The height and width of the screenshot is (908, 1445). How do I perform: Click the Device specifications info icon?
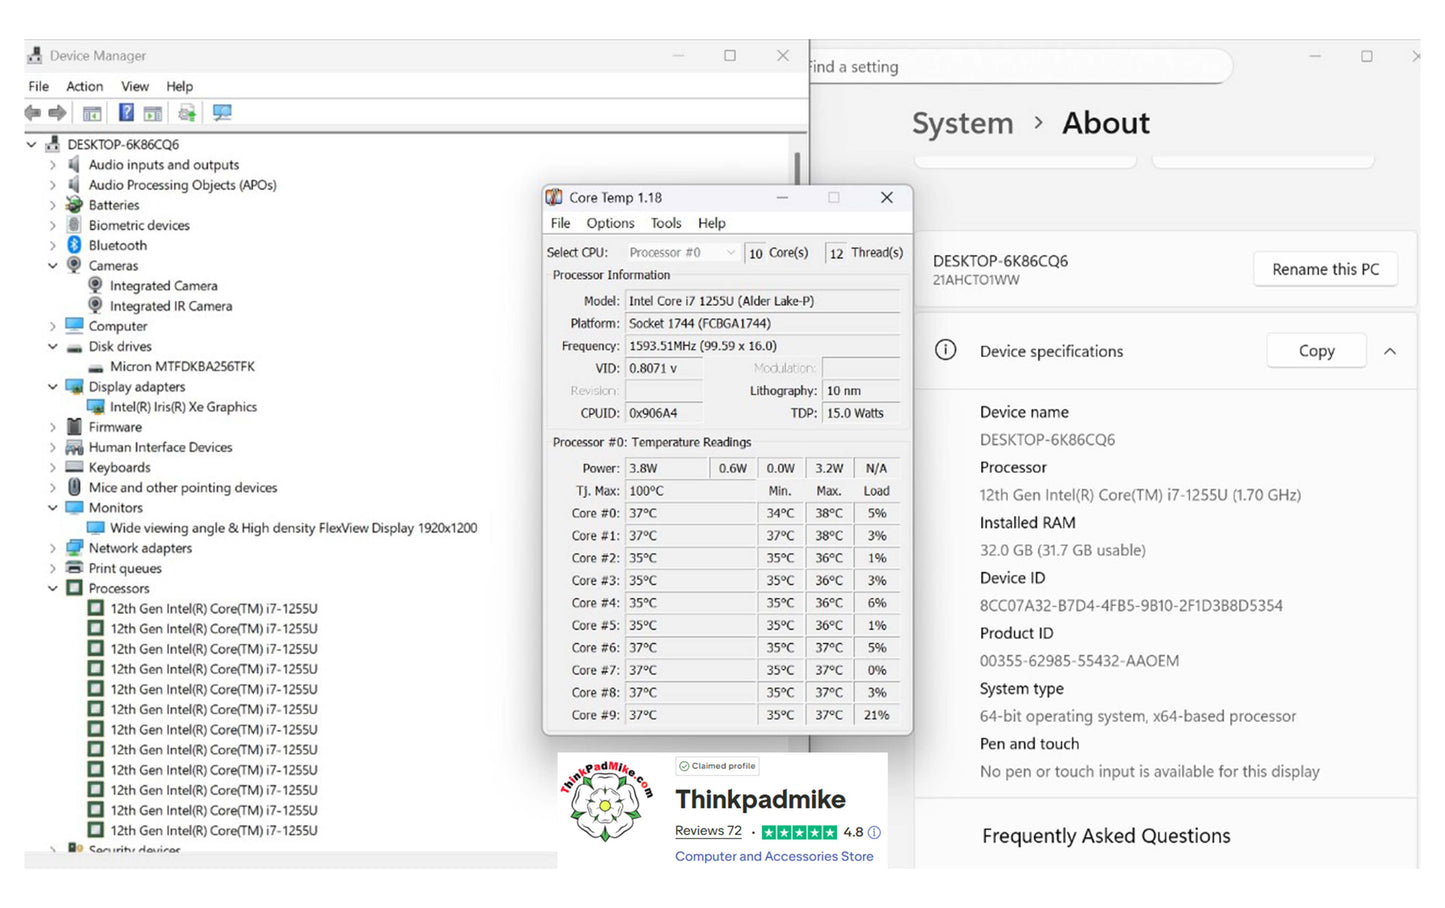tap(946, 351)
